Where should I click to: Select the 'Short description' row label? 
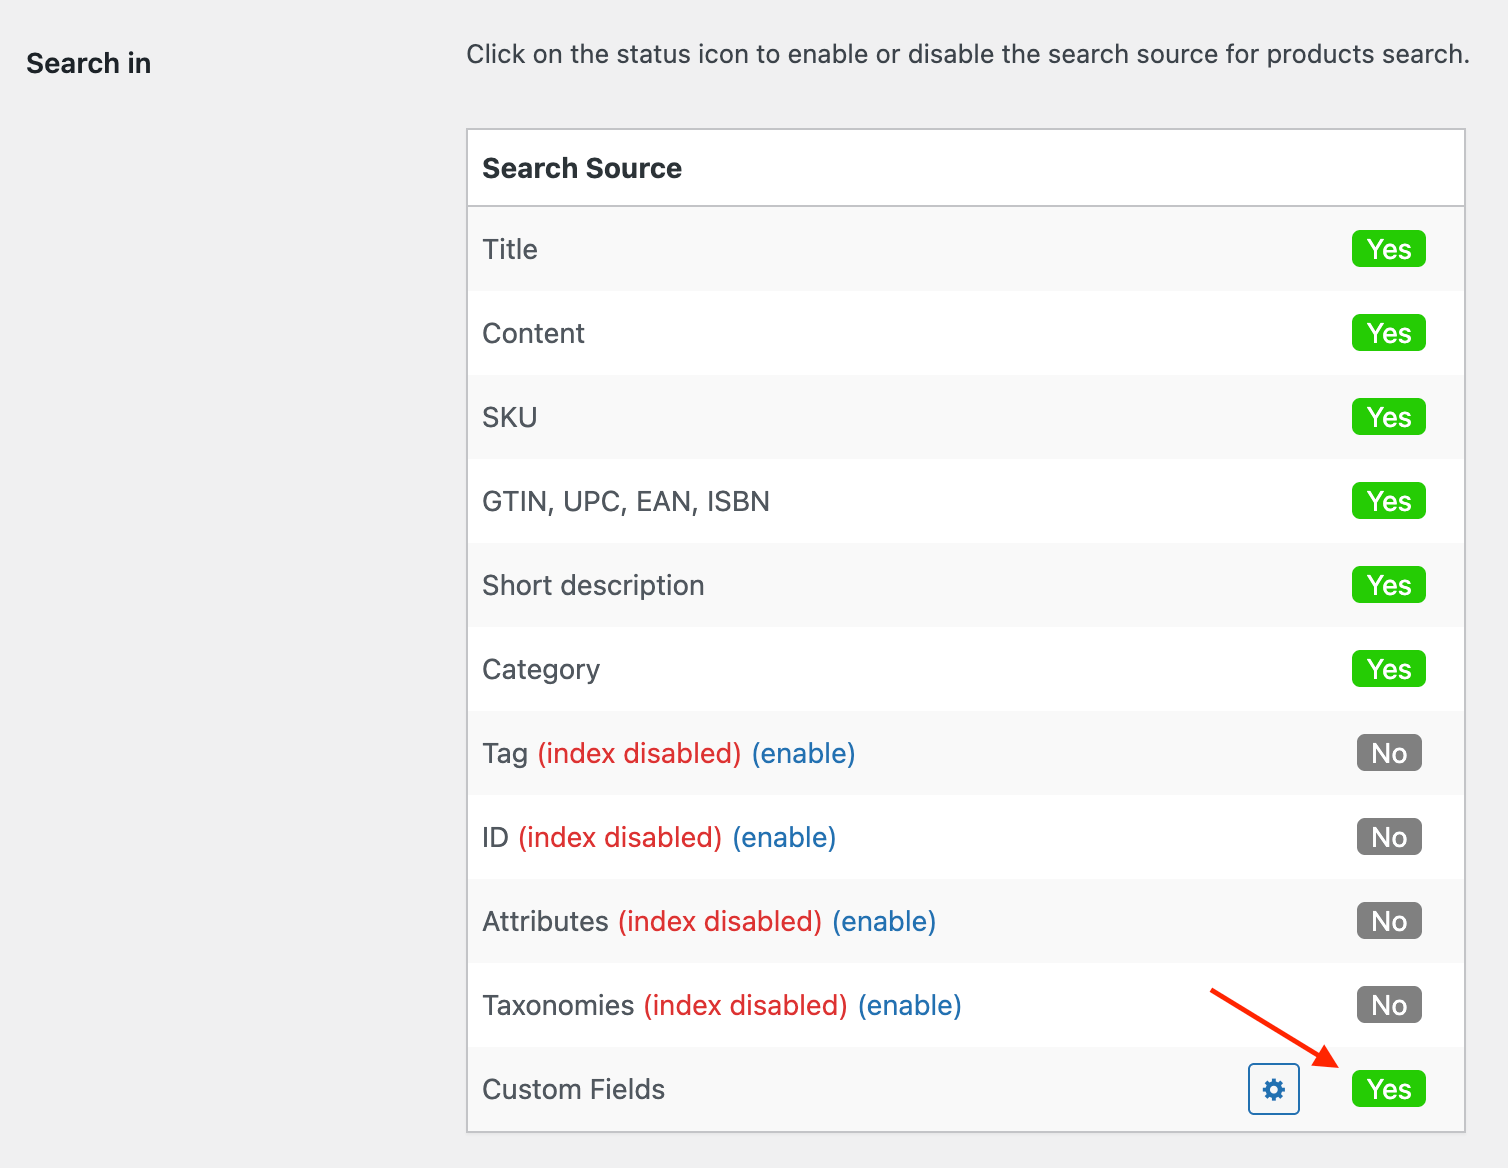(593, 585)
